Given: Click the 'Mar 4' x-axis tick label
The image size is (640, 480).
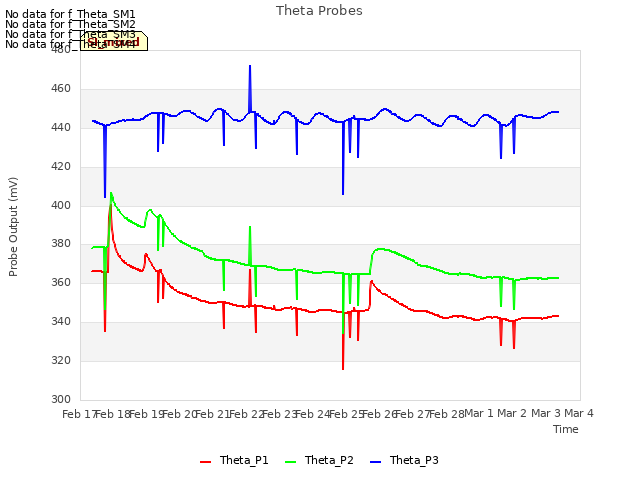Looking at the screenshot, I should click(x=579, y=413).
